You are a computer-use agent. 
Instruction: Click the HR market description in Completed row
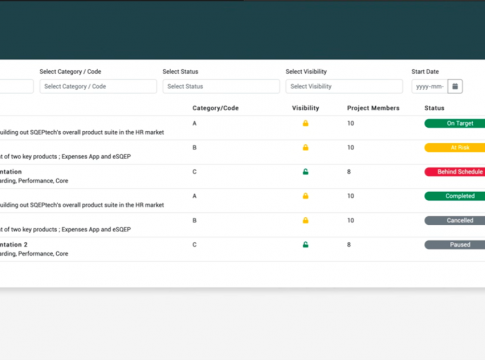(x=82, y=205)
